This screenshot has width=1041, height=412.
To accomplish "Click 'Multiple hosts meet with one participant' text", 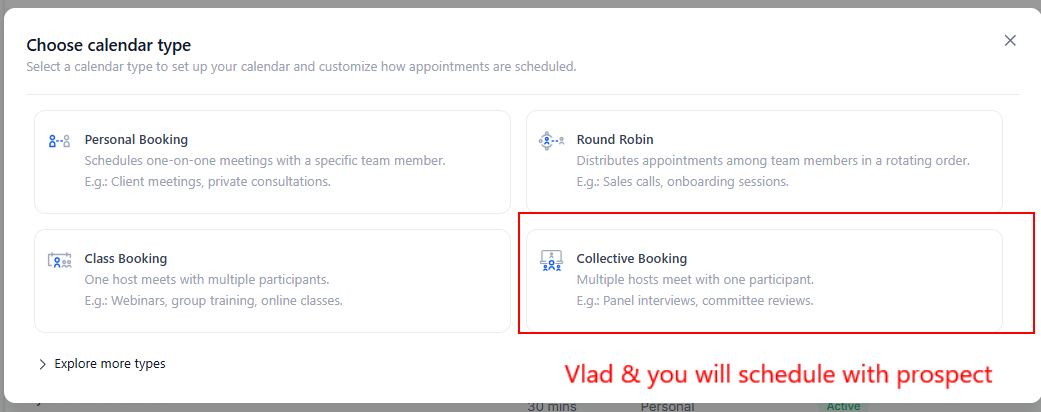I will (x=695, y=279).
